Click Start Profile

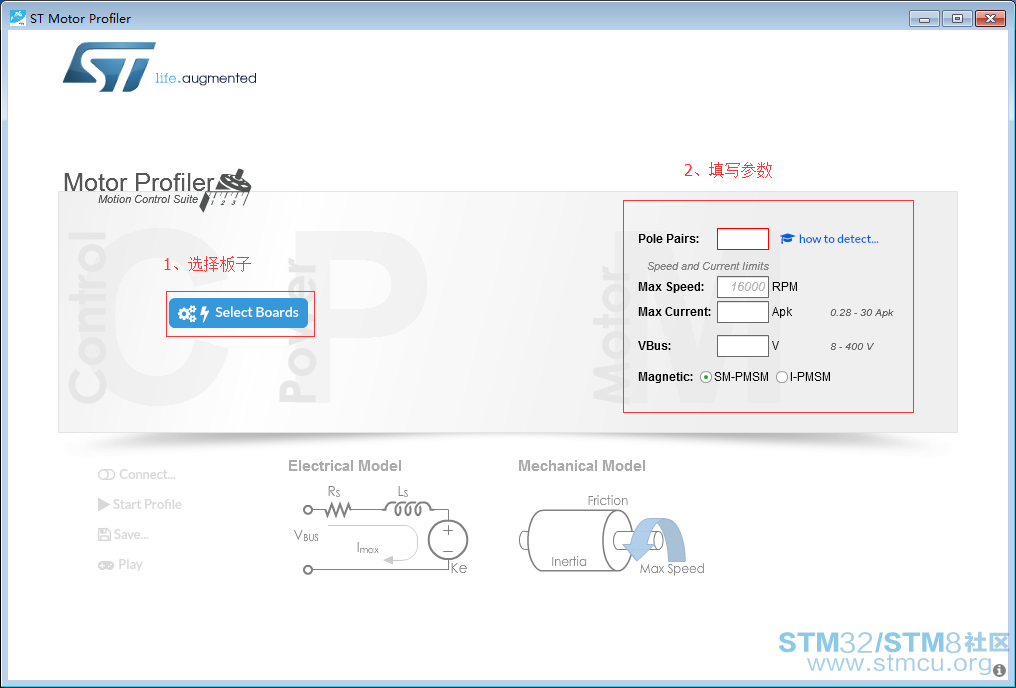(140, 505)
